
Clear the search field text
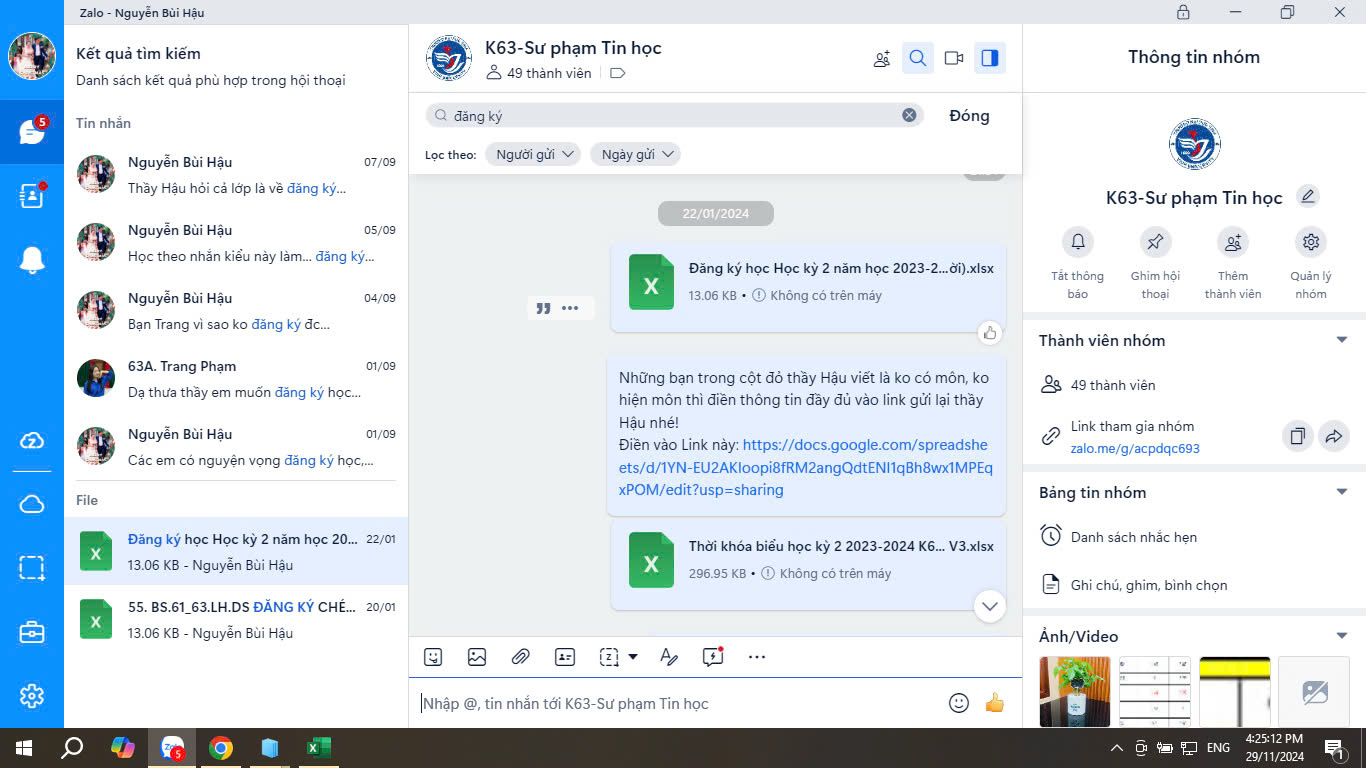909,115
